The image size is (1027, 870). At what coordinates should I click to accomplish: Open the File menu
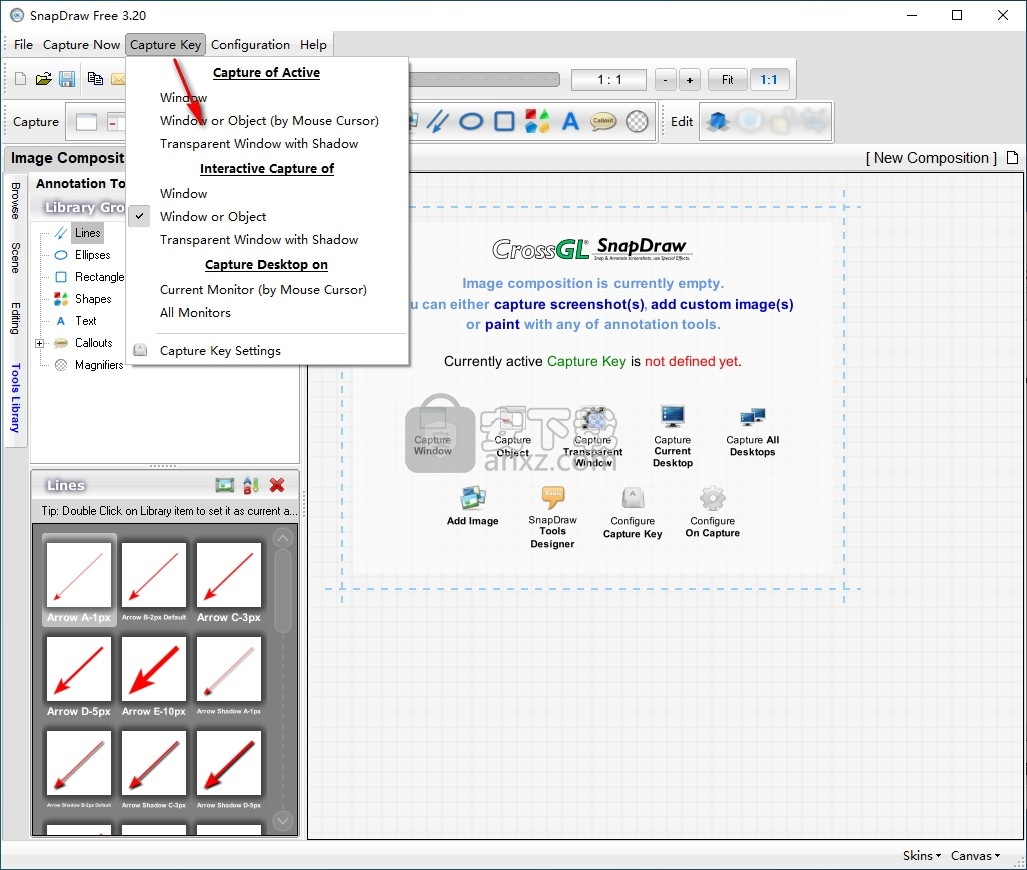(23, 45)
